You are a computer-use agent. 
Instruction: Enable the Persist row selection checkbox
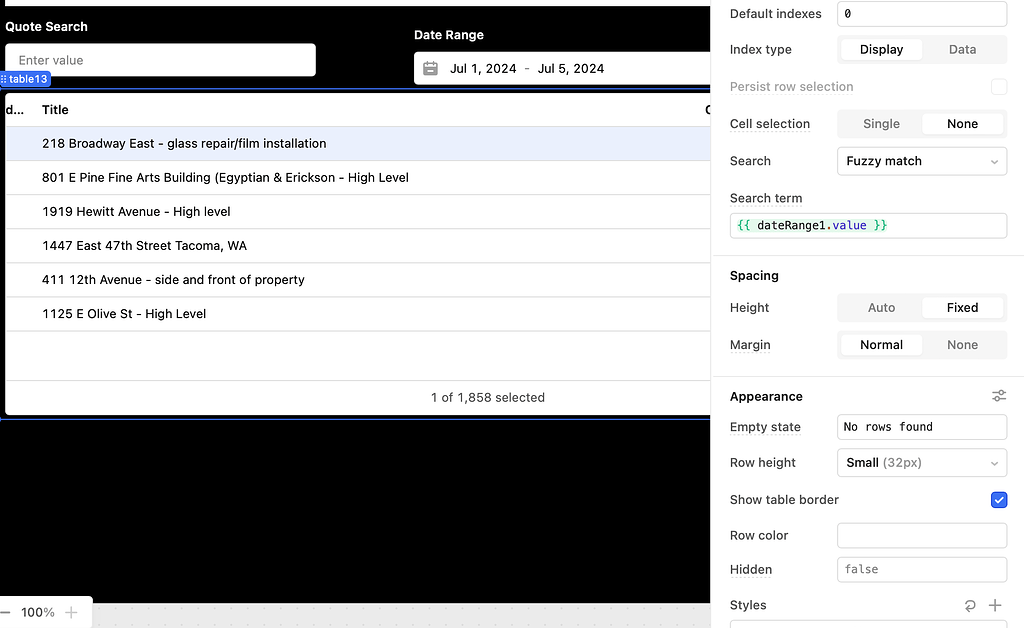998,87
